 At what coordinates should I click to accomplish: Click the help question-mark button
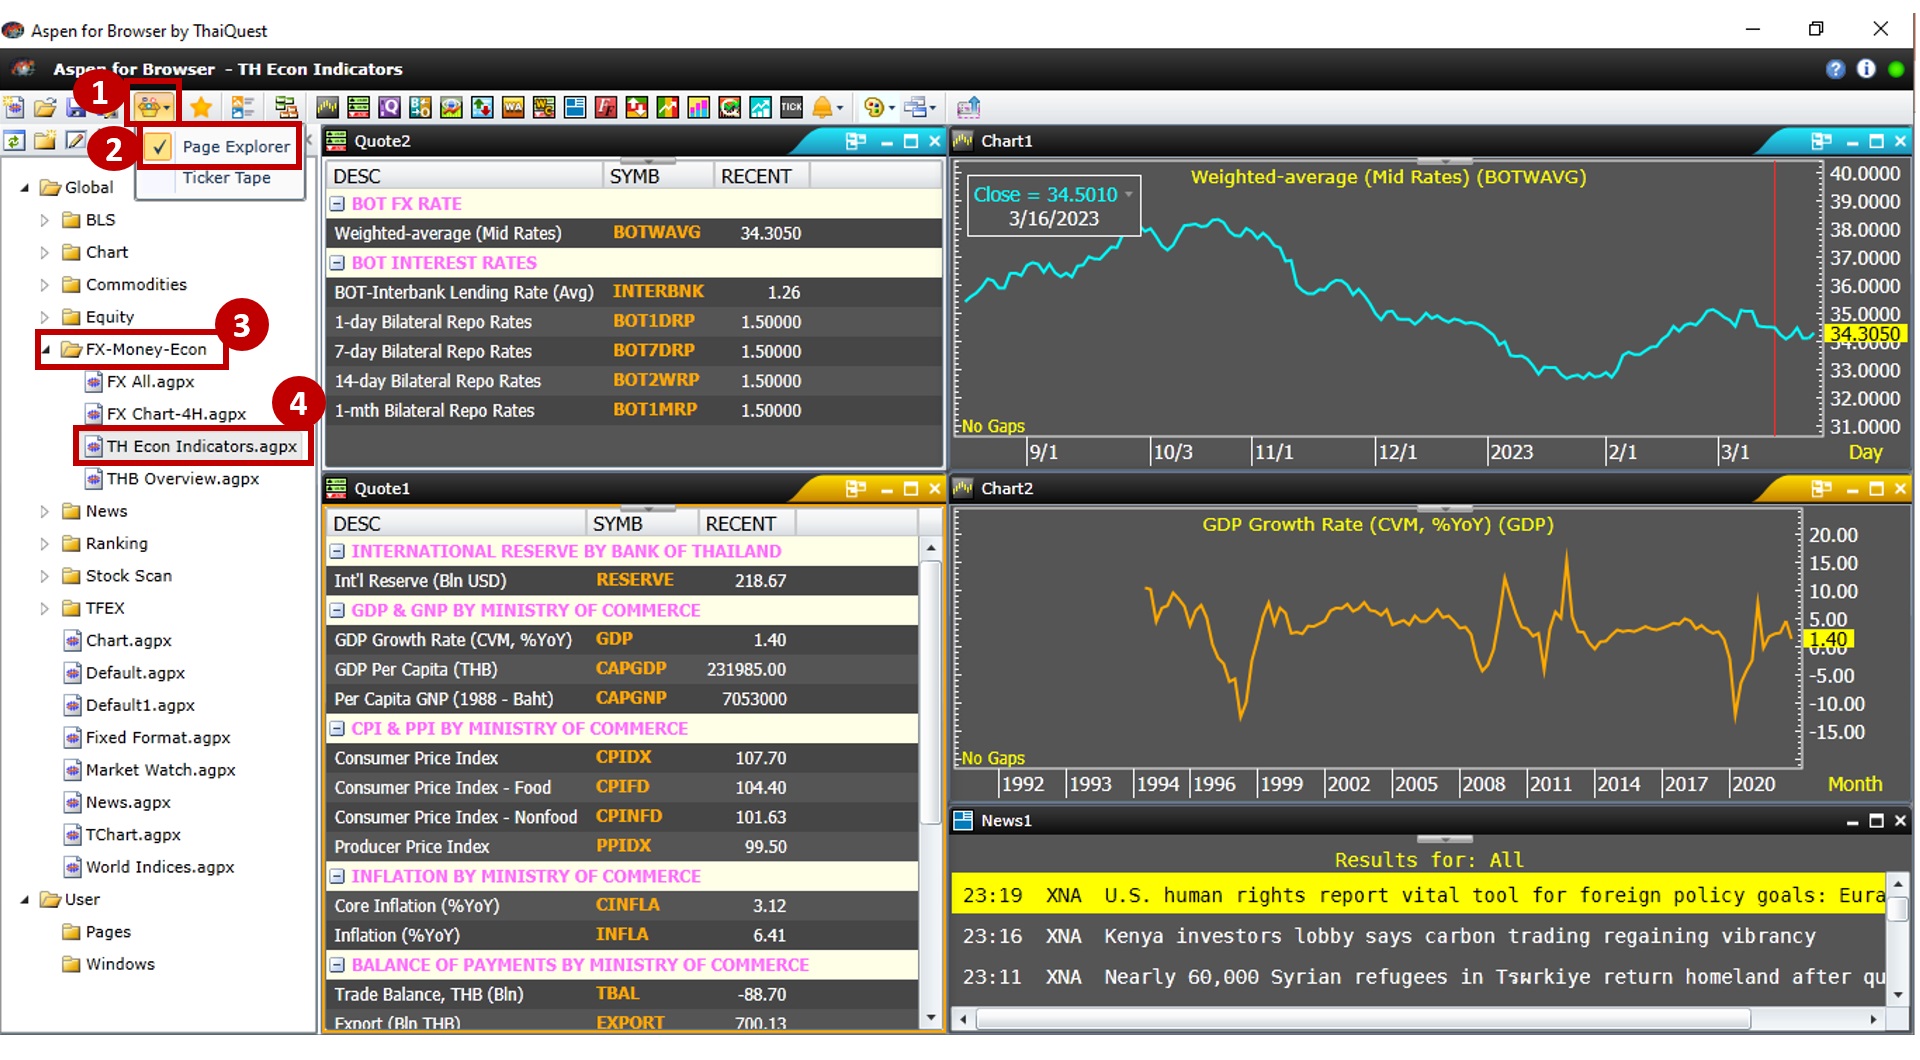click(x=1836, y=70)
